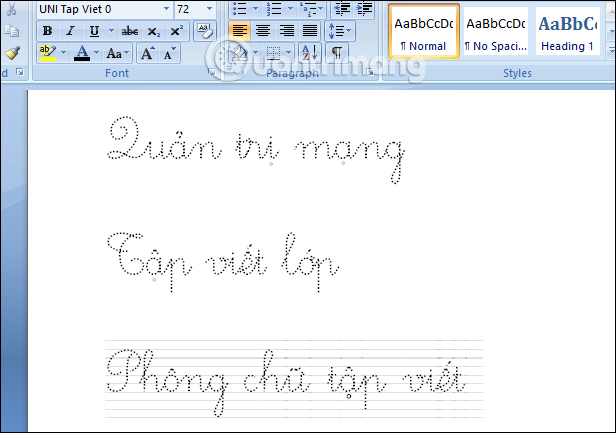Open borders dropdown arrow

pyautogui.click(x=289, y=53)
